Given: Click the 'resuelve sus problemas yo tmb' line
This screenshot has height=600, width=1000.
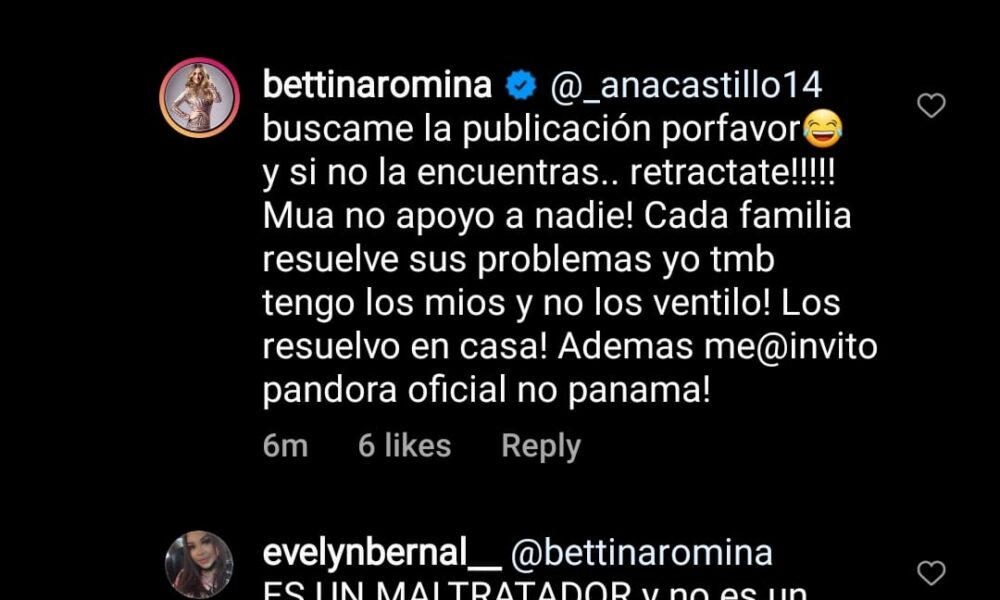Looking at the screenshot, I should pos(518,261).
